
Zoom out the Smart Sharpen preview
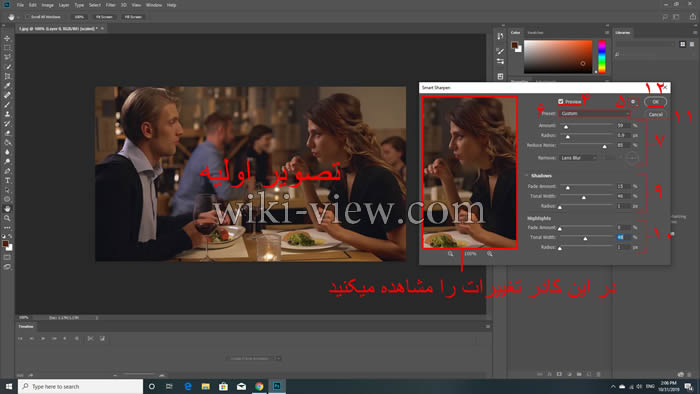(450, 253)
